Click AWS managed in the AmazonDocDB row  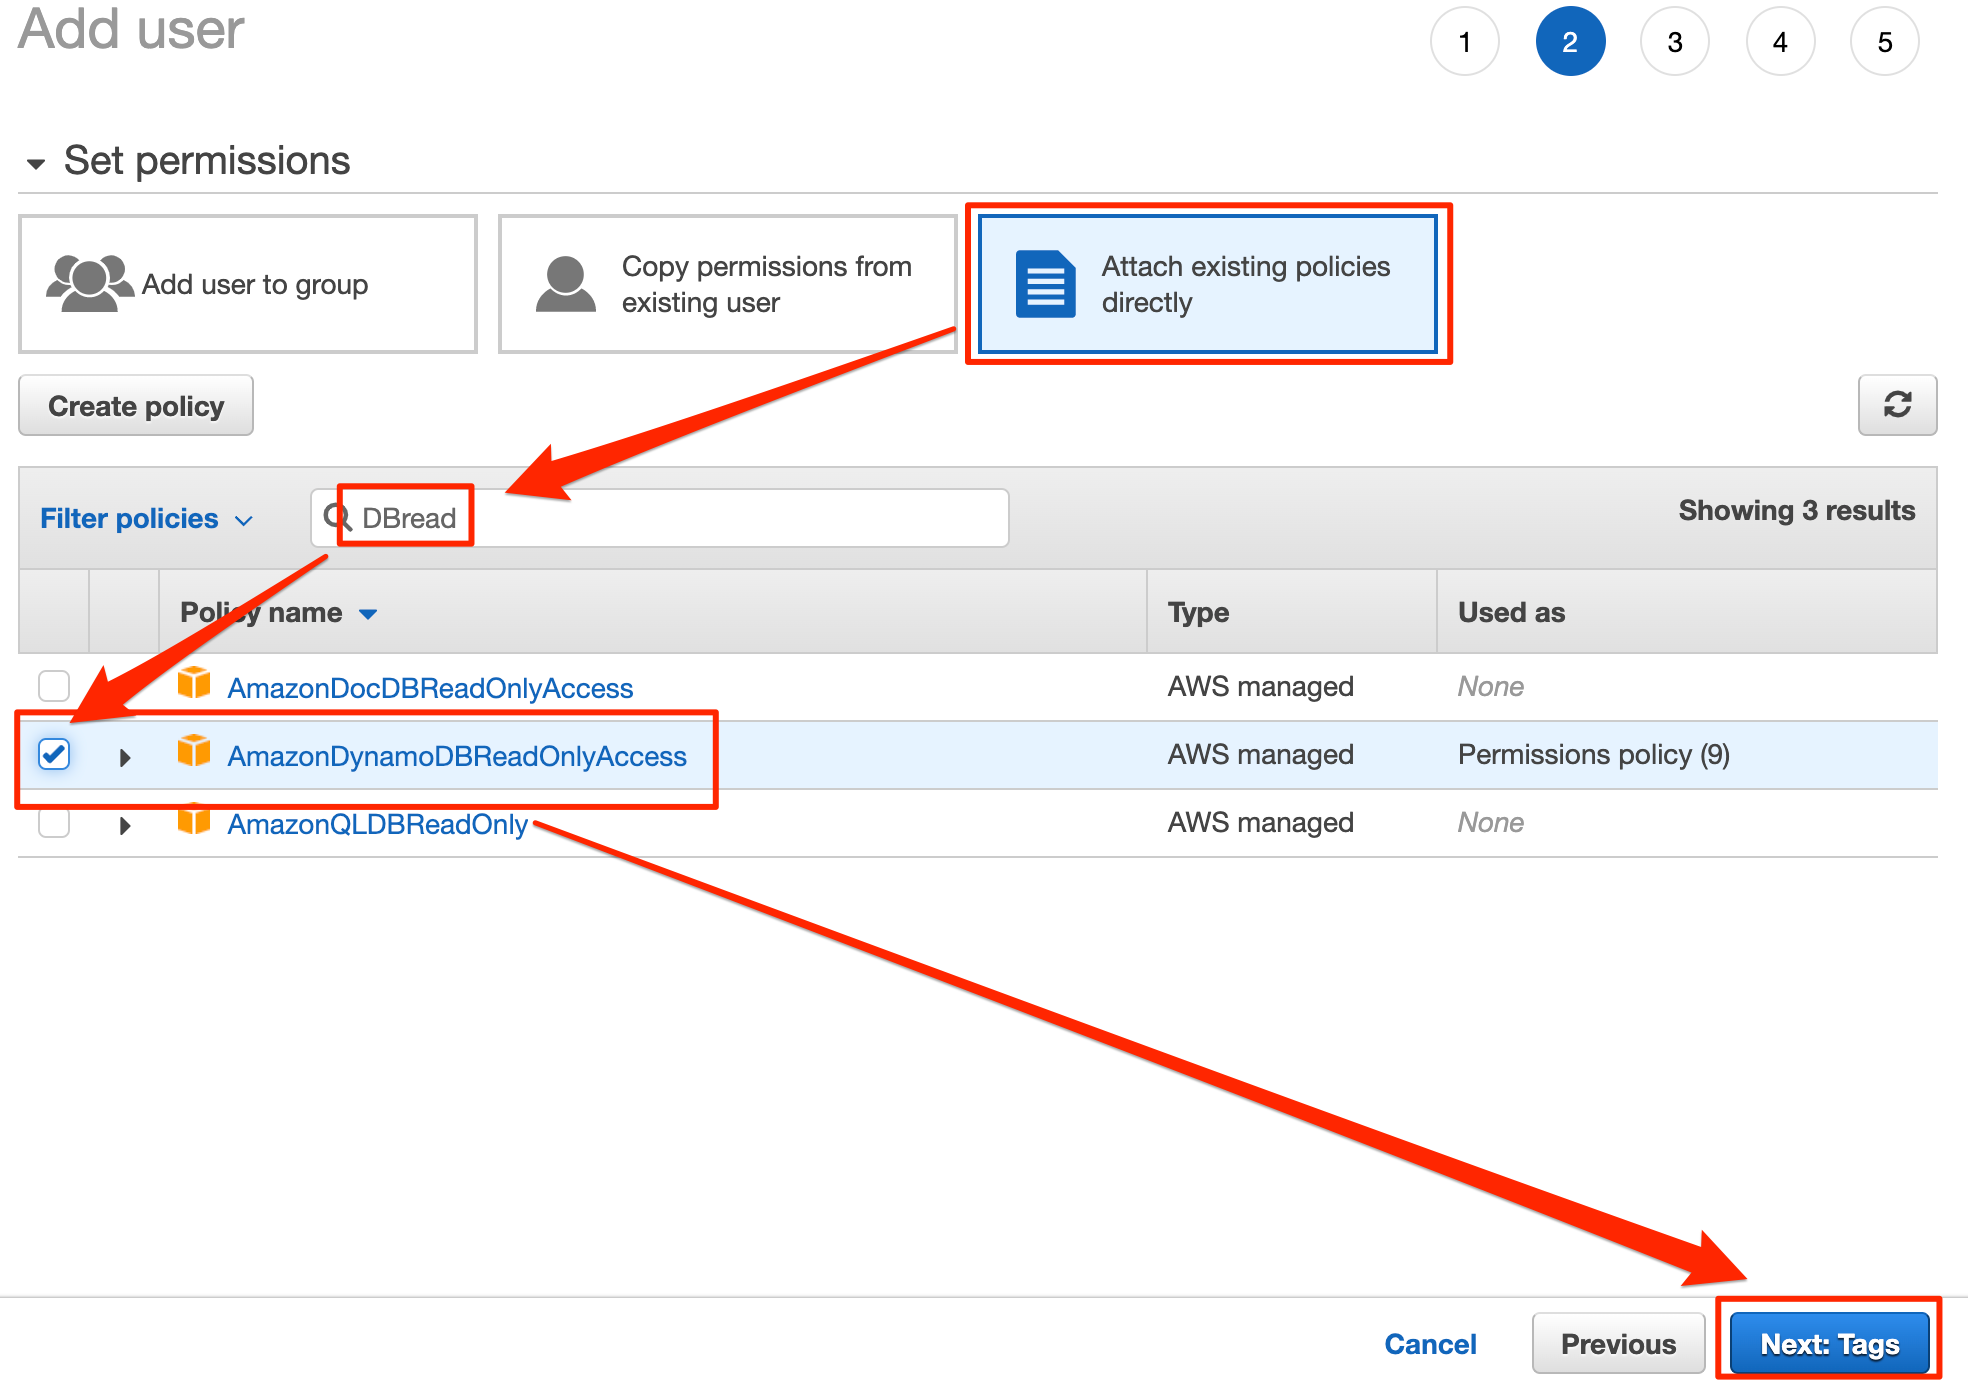[x=1261, y=686]
